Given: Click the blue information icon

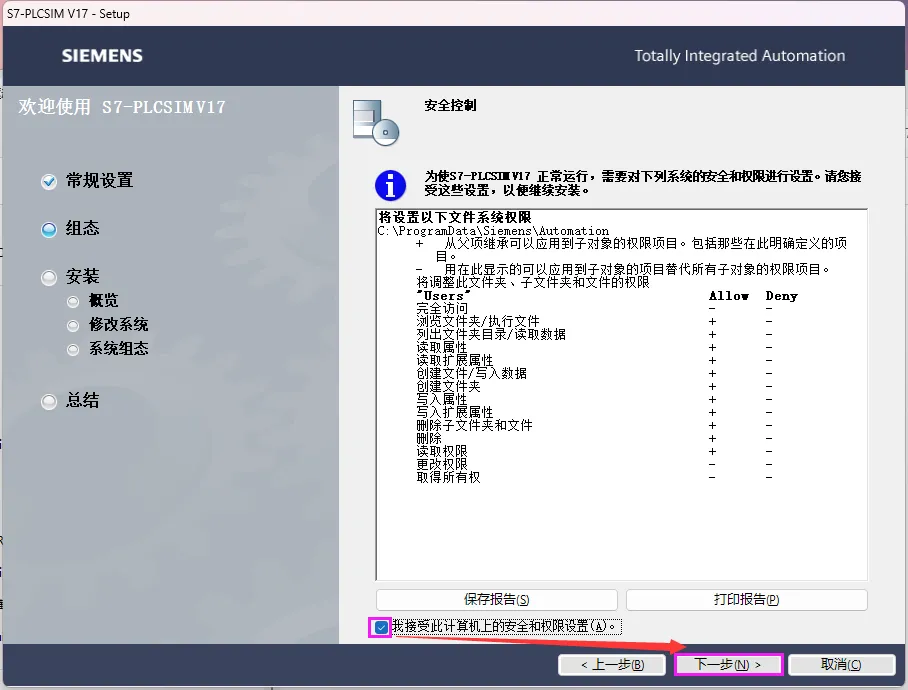Looking at the screenshot, I should 390,185.
